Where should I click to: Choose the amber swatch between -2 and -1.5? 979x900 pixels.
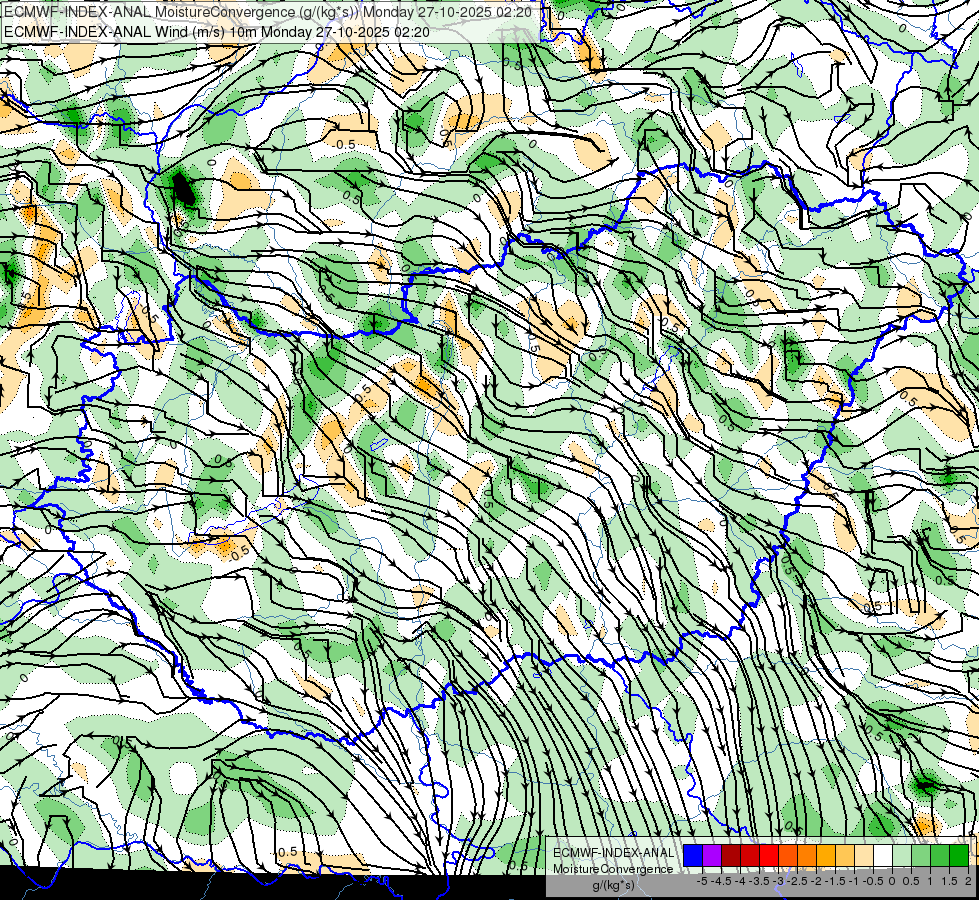pos(826,855)
